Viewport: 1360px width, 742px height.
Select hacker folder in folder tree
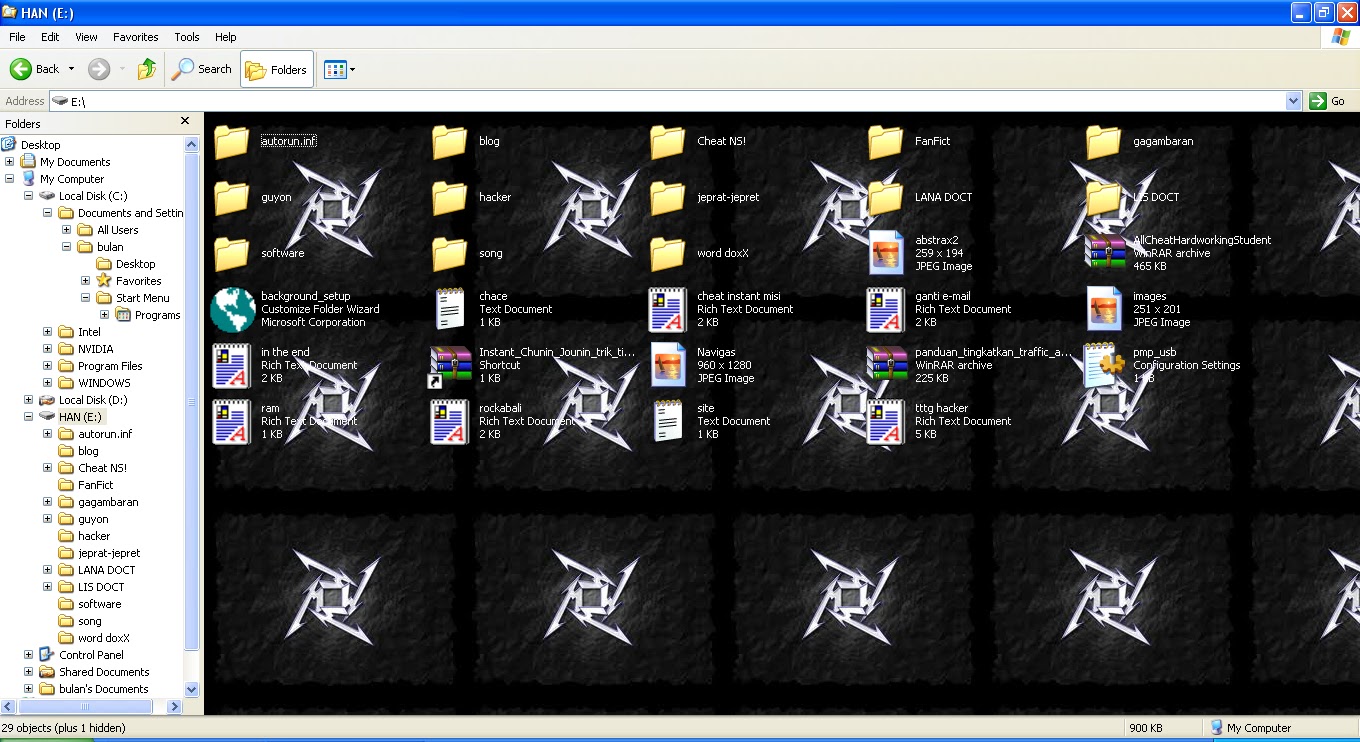[x=94, y=536]
